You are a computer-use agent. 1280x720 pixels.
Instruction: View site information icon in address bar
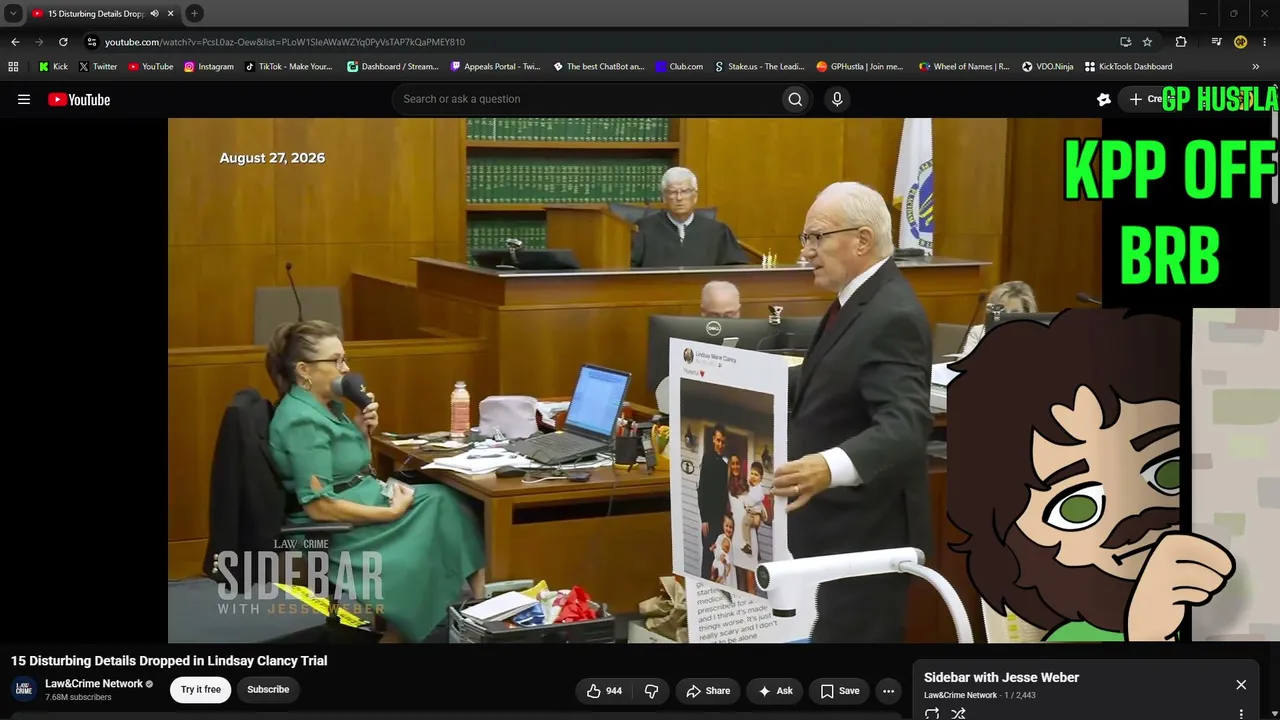(92, 42)
